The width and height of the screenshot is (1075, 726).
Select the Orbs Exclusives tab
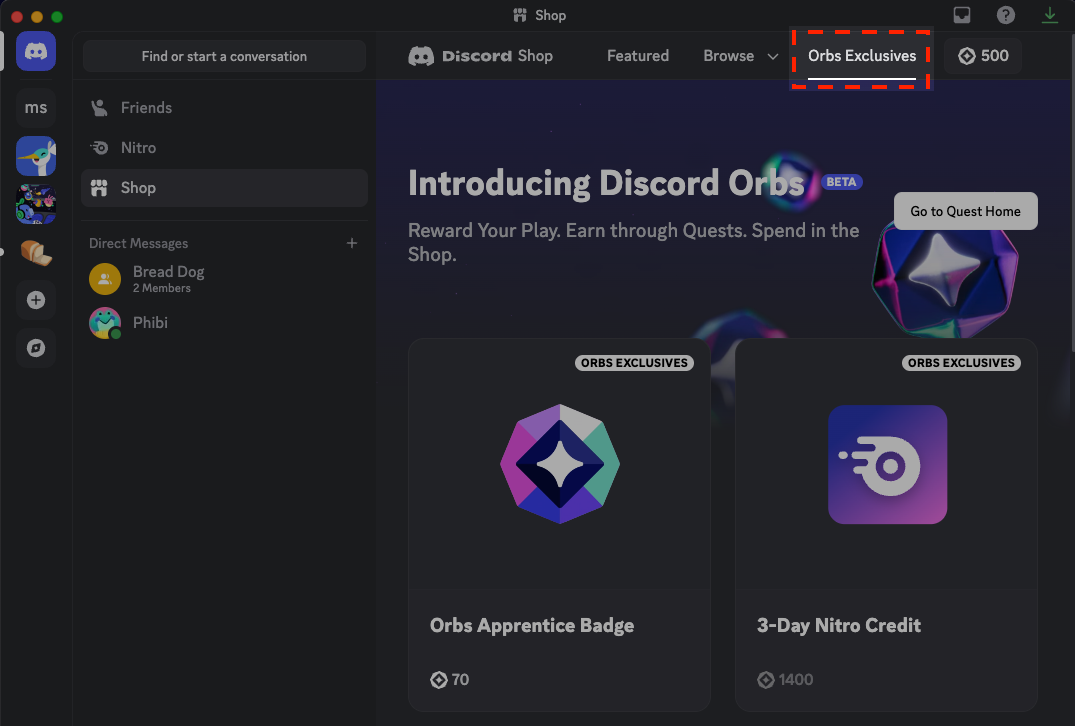862,56
